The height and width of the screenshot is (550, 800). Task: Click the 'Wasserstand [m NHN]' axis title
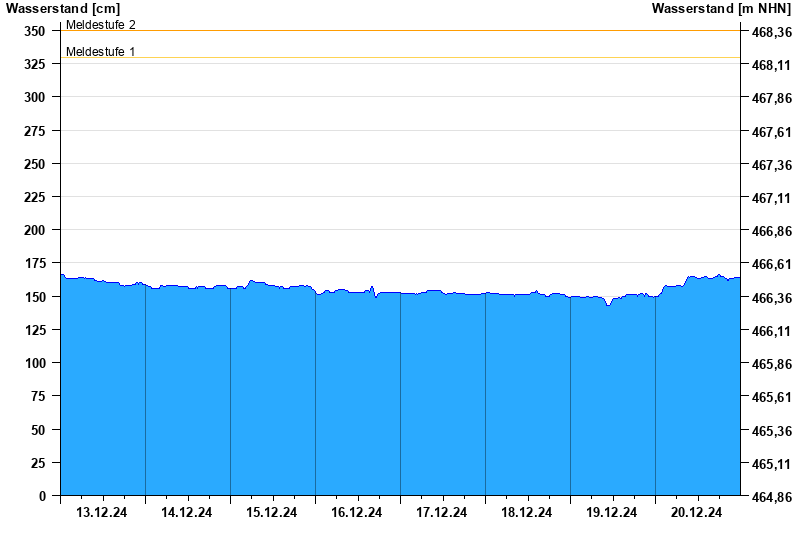pyautogui.click(x=721, y=9)
